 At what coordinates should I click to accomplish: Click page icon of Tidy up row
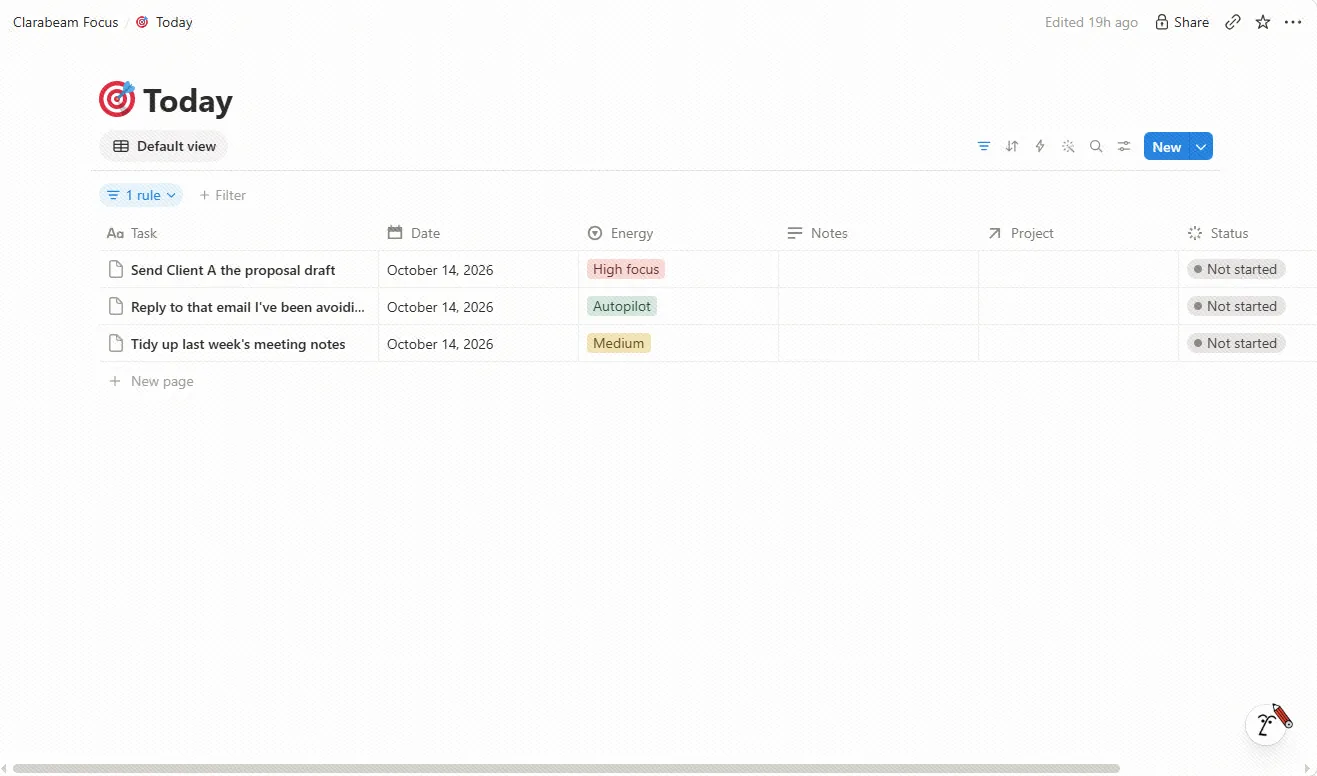pyautogui.click(x=115, y=344)
